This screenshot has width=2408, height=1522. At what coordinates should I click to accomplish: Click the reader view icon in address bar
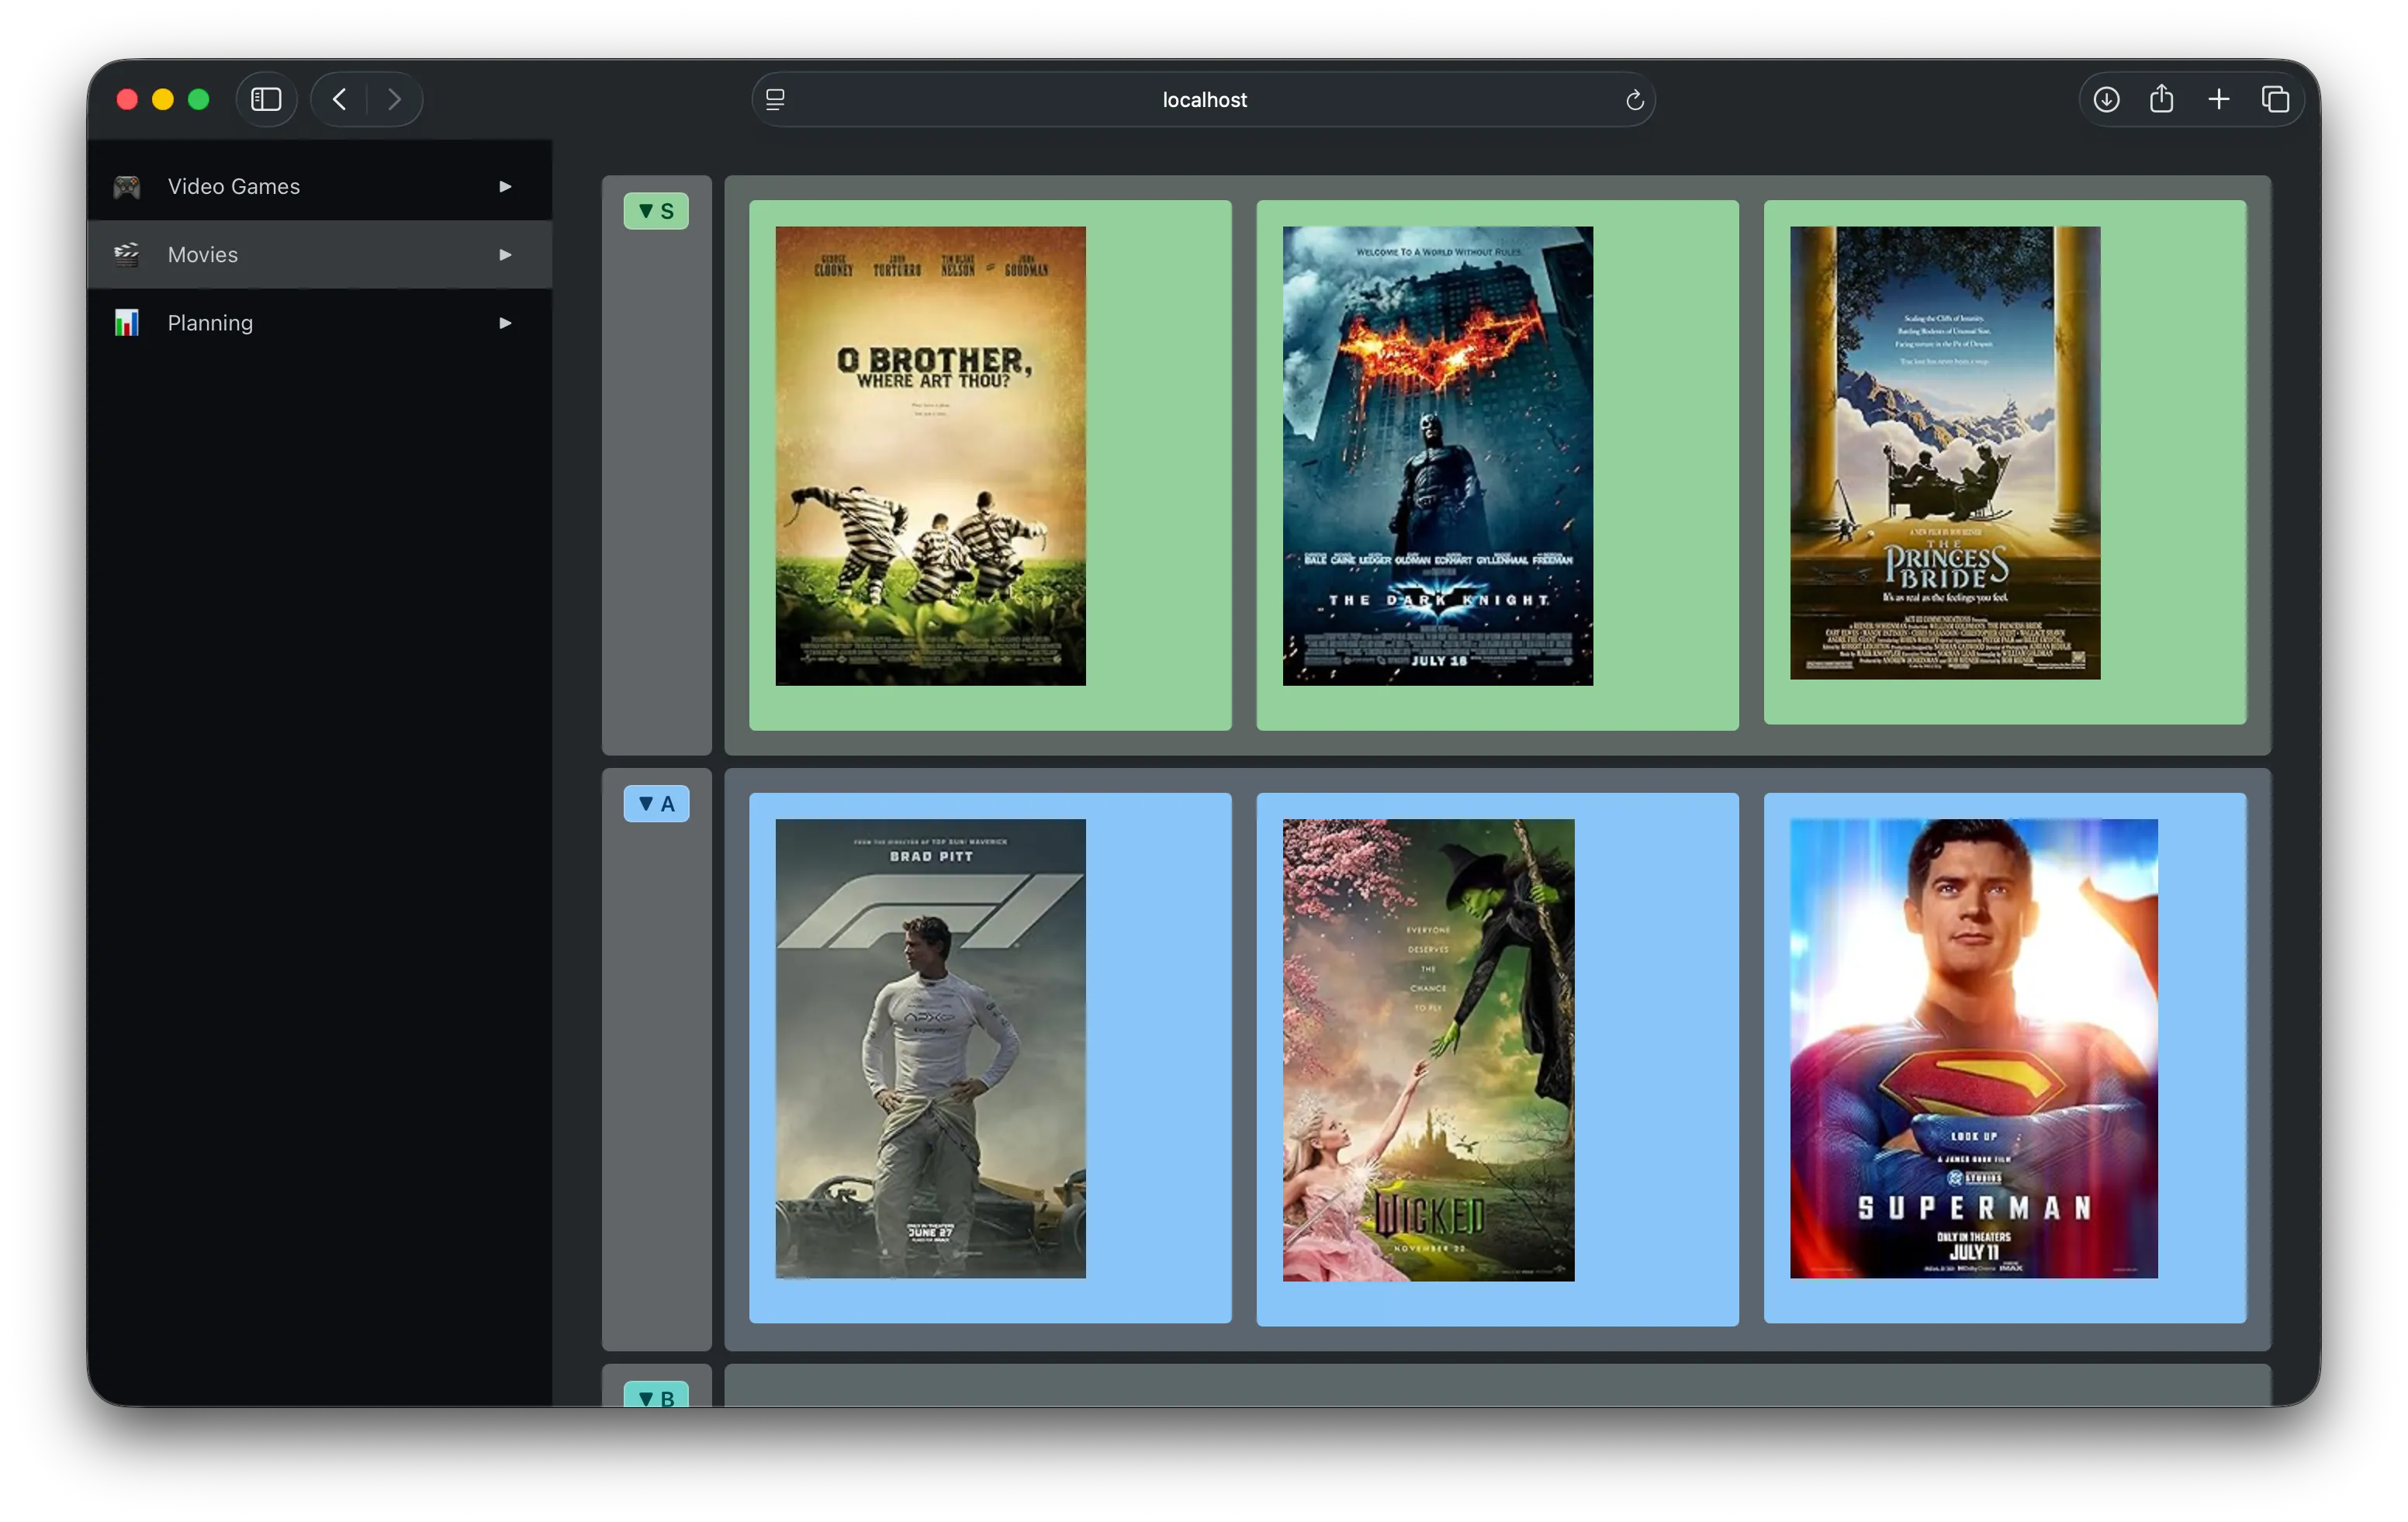point(775,99)
